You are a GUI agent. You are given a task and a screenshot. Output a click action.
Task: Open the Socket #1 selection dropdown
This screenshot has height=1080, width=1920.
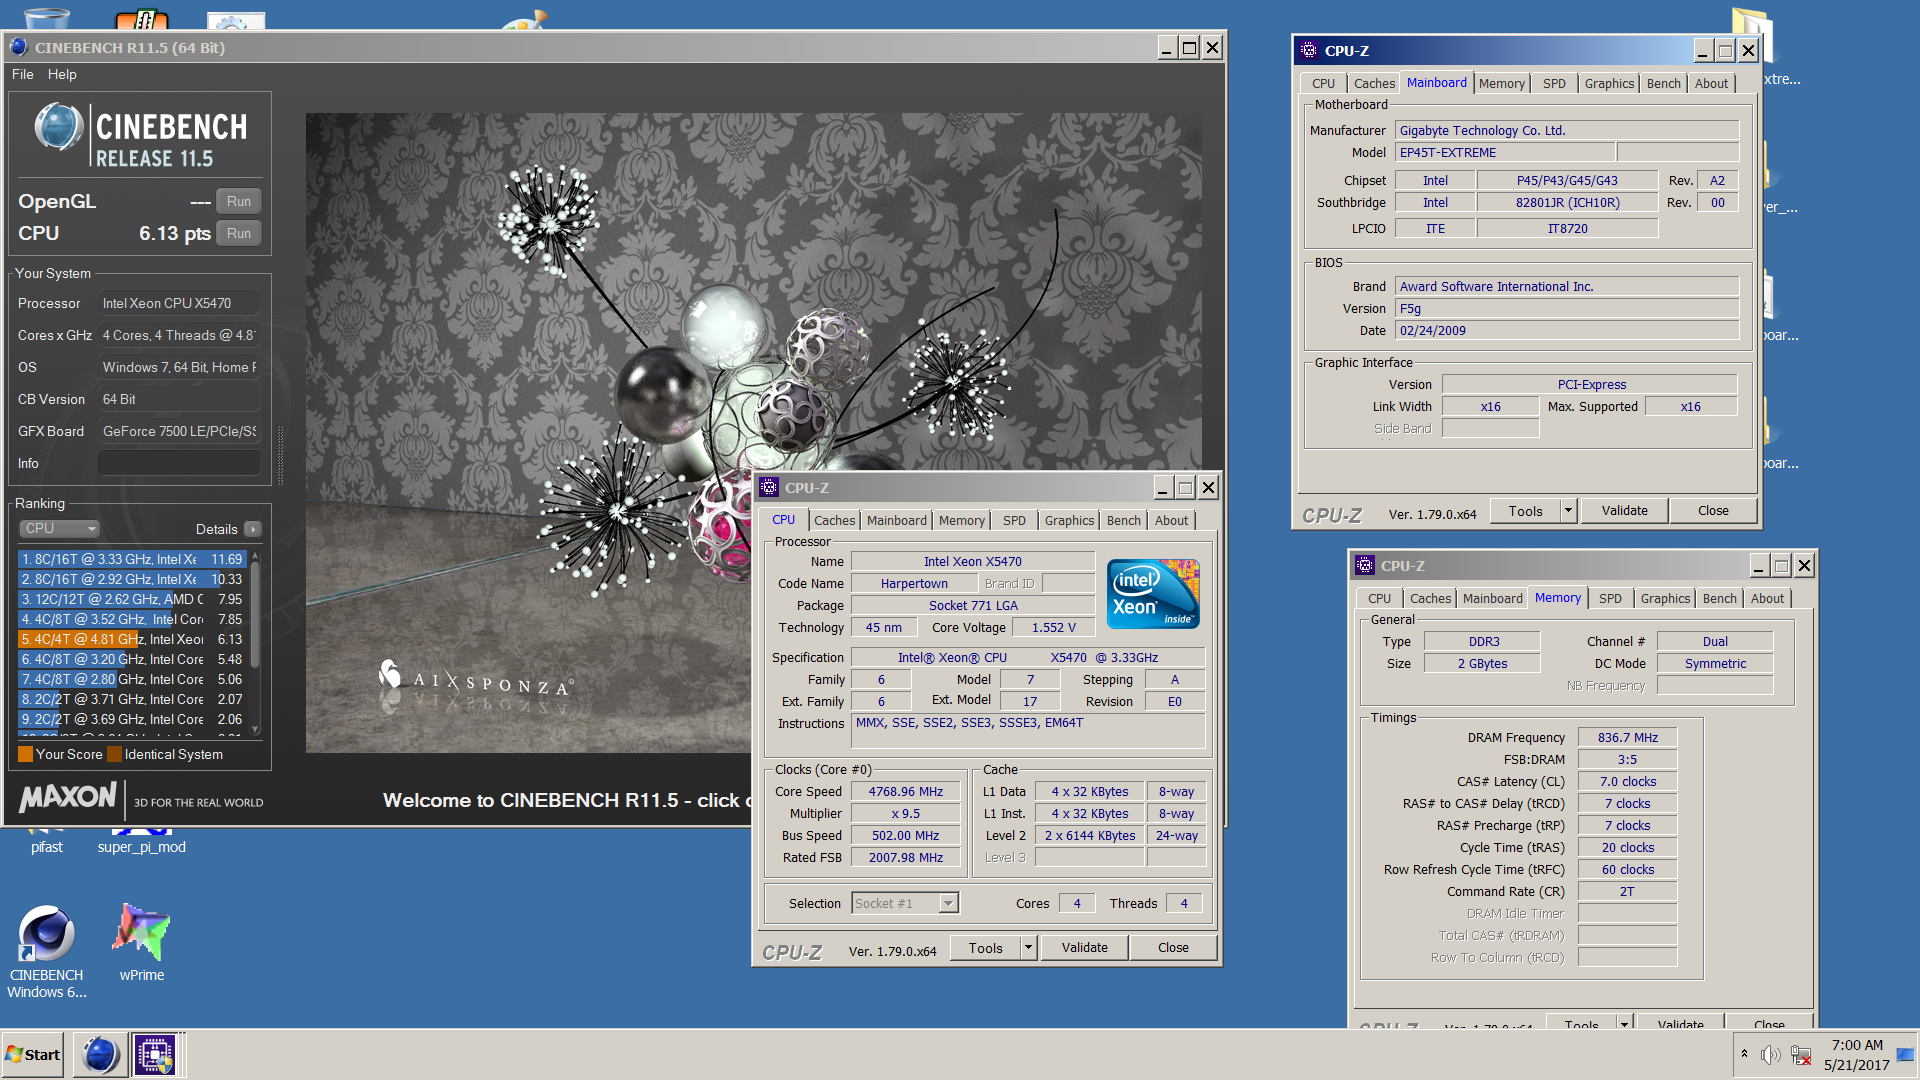pos(905,903)
